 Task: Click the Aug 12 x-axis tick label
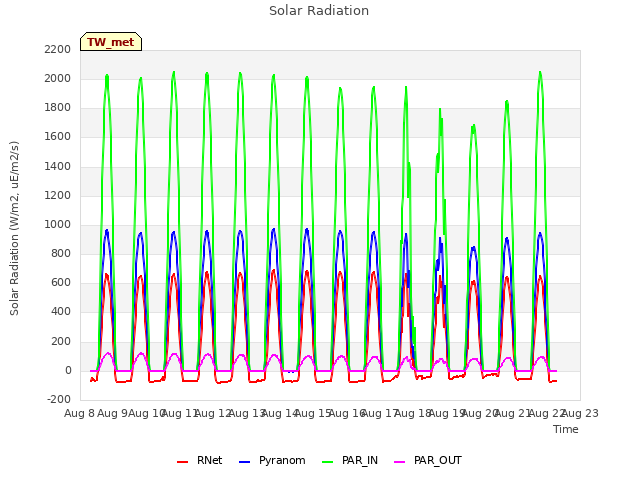[213, 413]
